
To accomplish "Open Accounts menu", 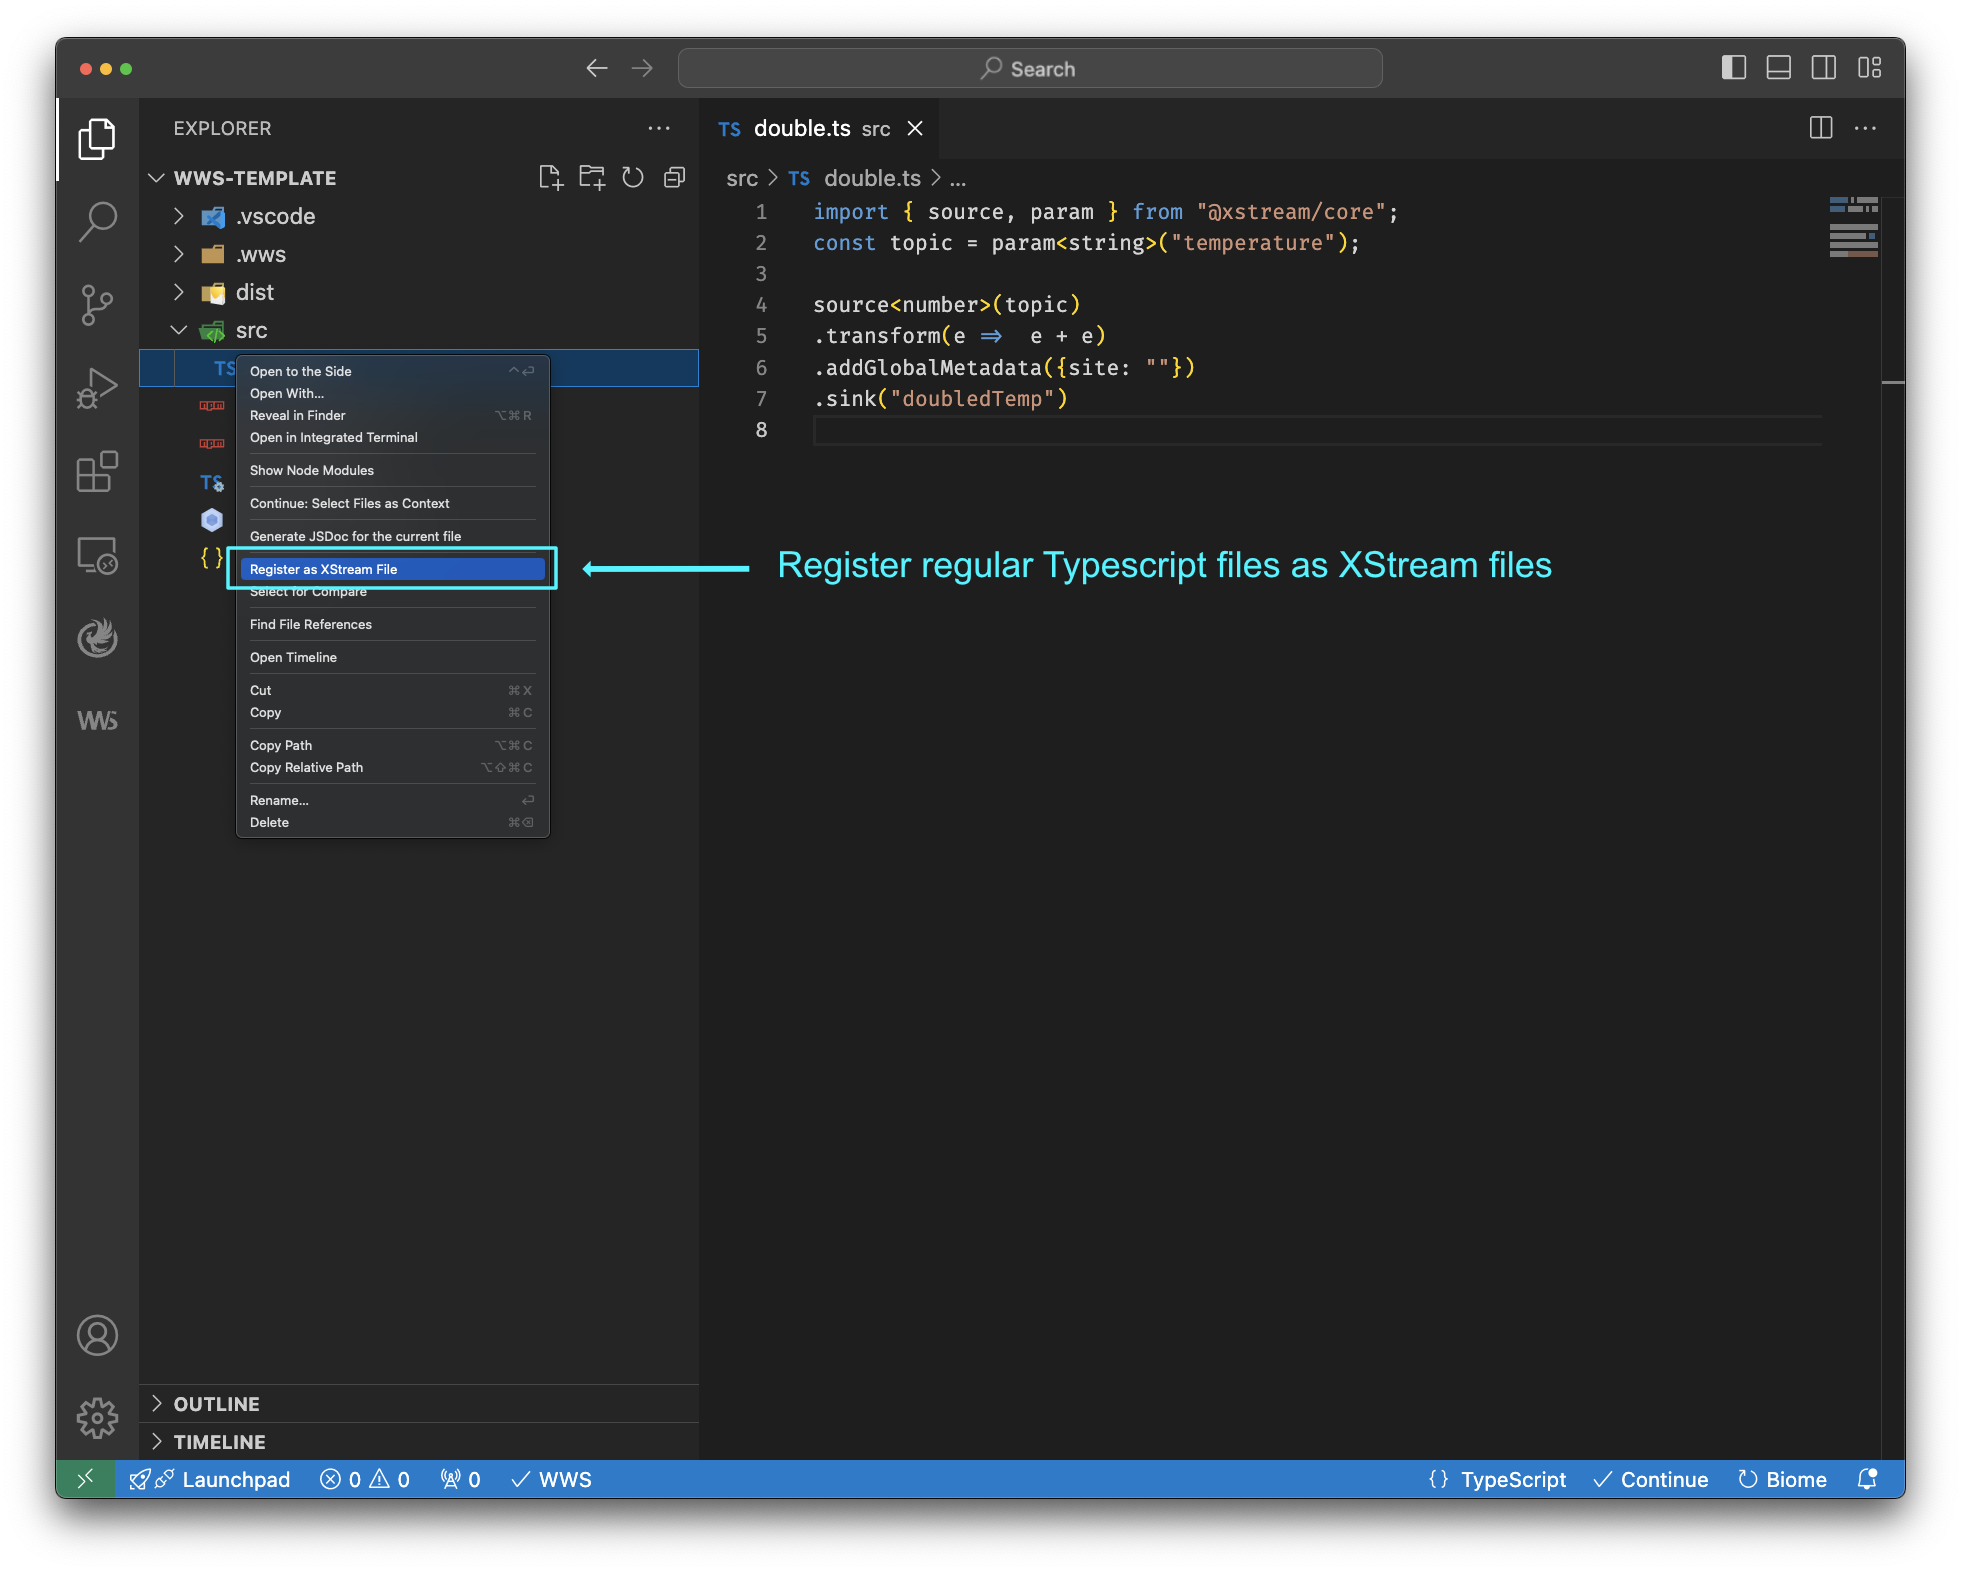I will click(97, 1336).
